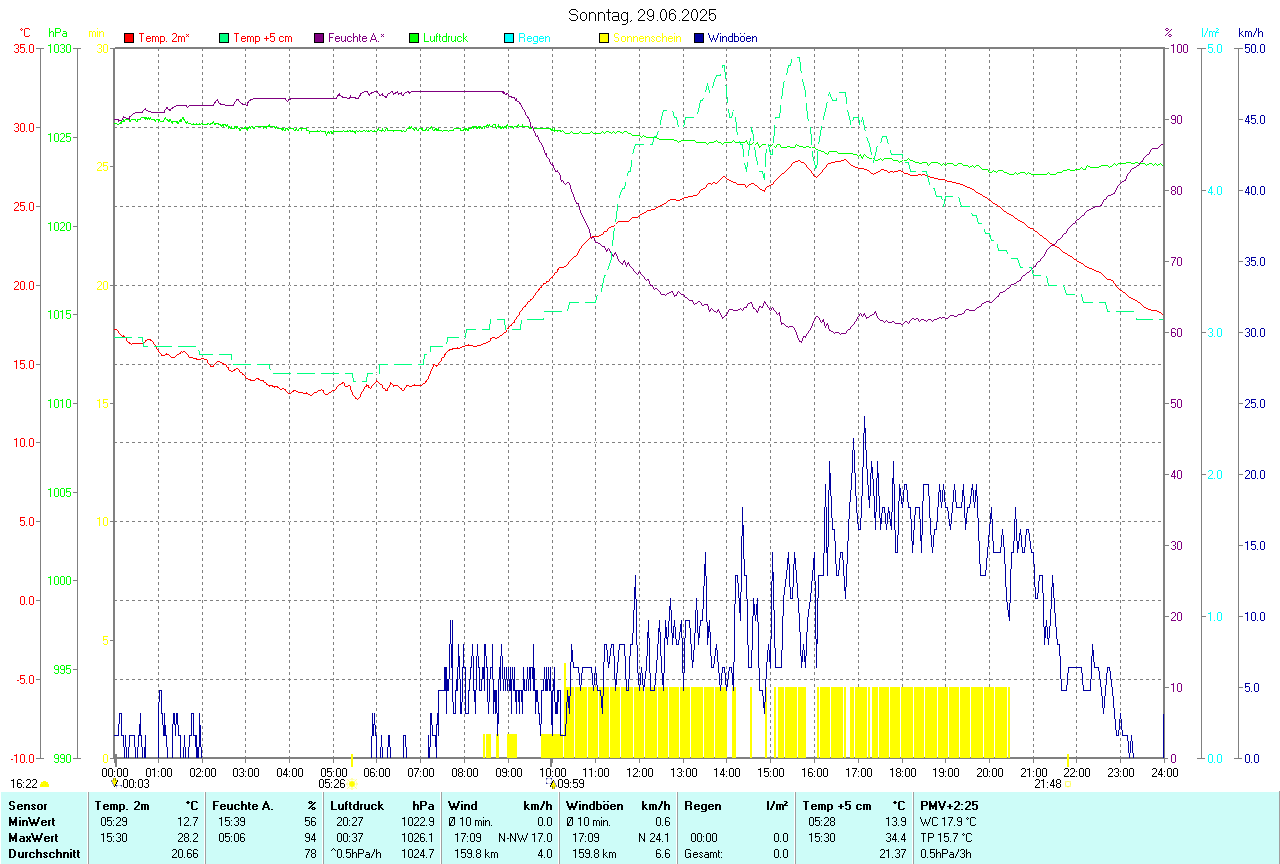Click the sunrise sun icon beside 05:26

pyautogui.click(x=352, y=785)
